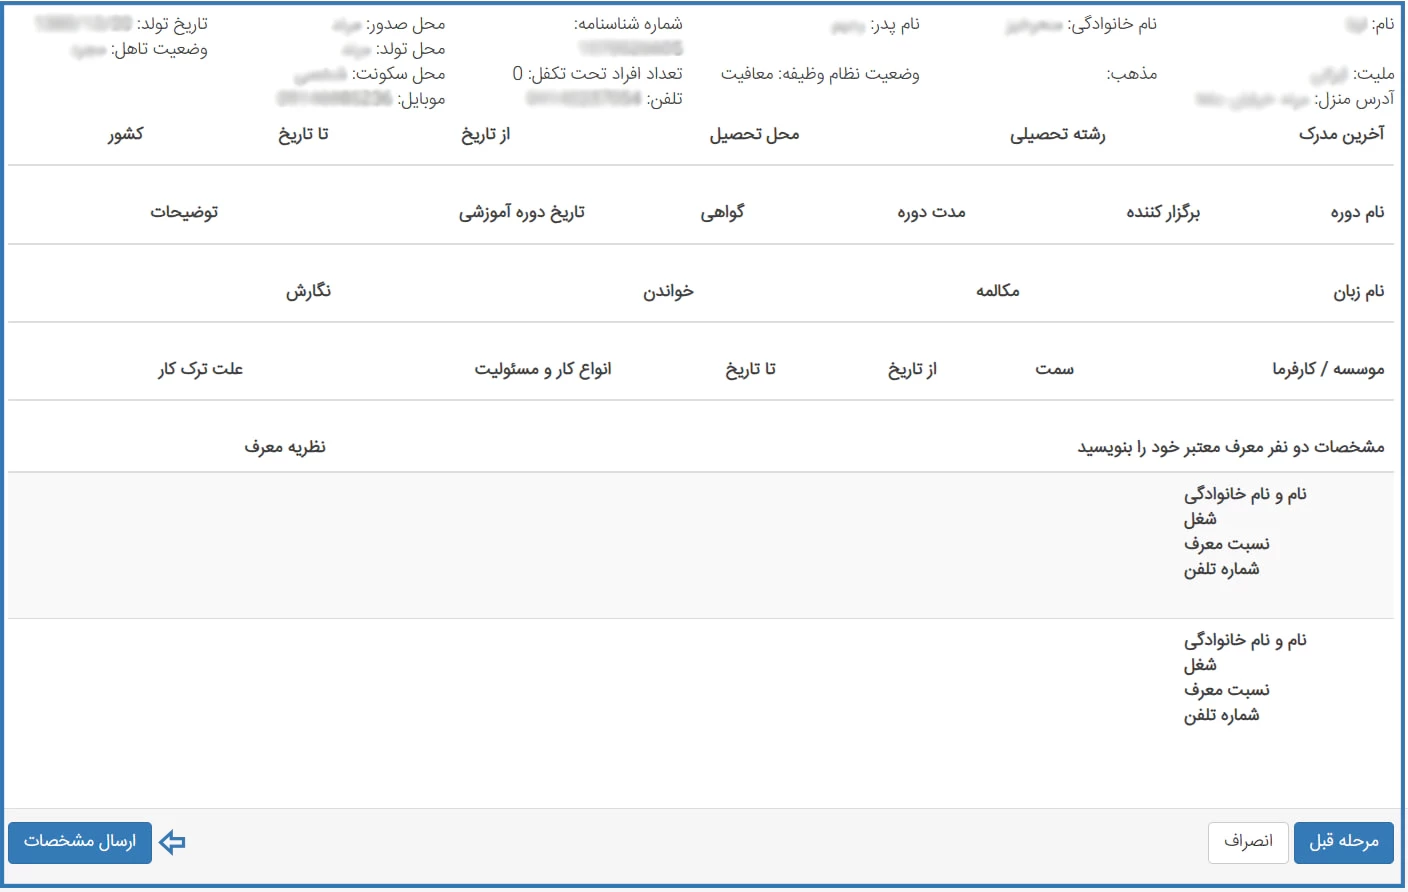Click the مشخصات دو نفر معرف heading

click(x=1230, y=447)
